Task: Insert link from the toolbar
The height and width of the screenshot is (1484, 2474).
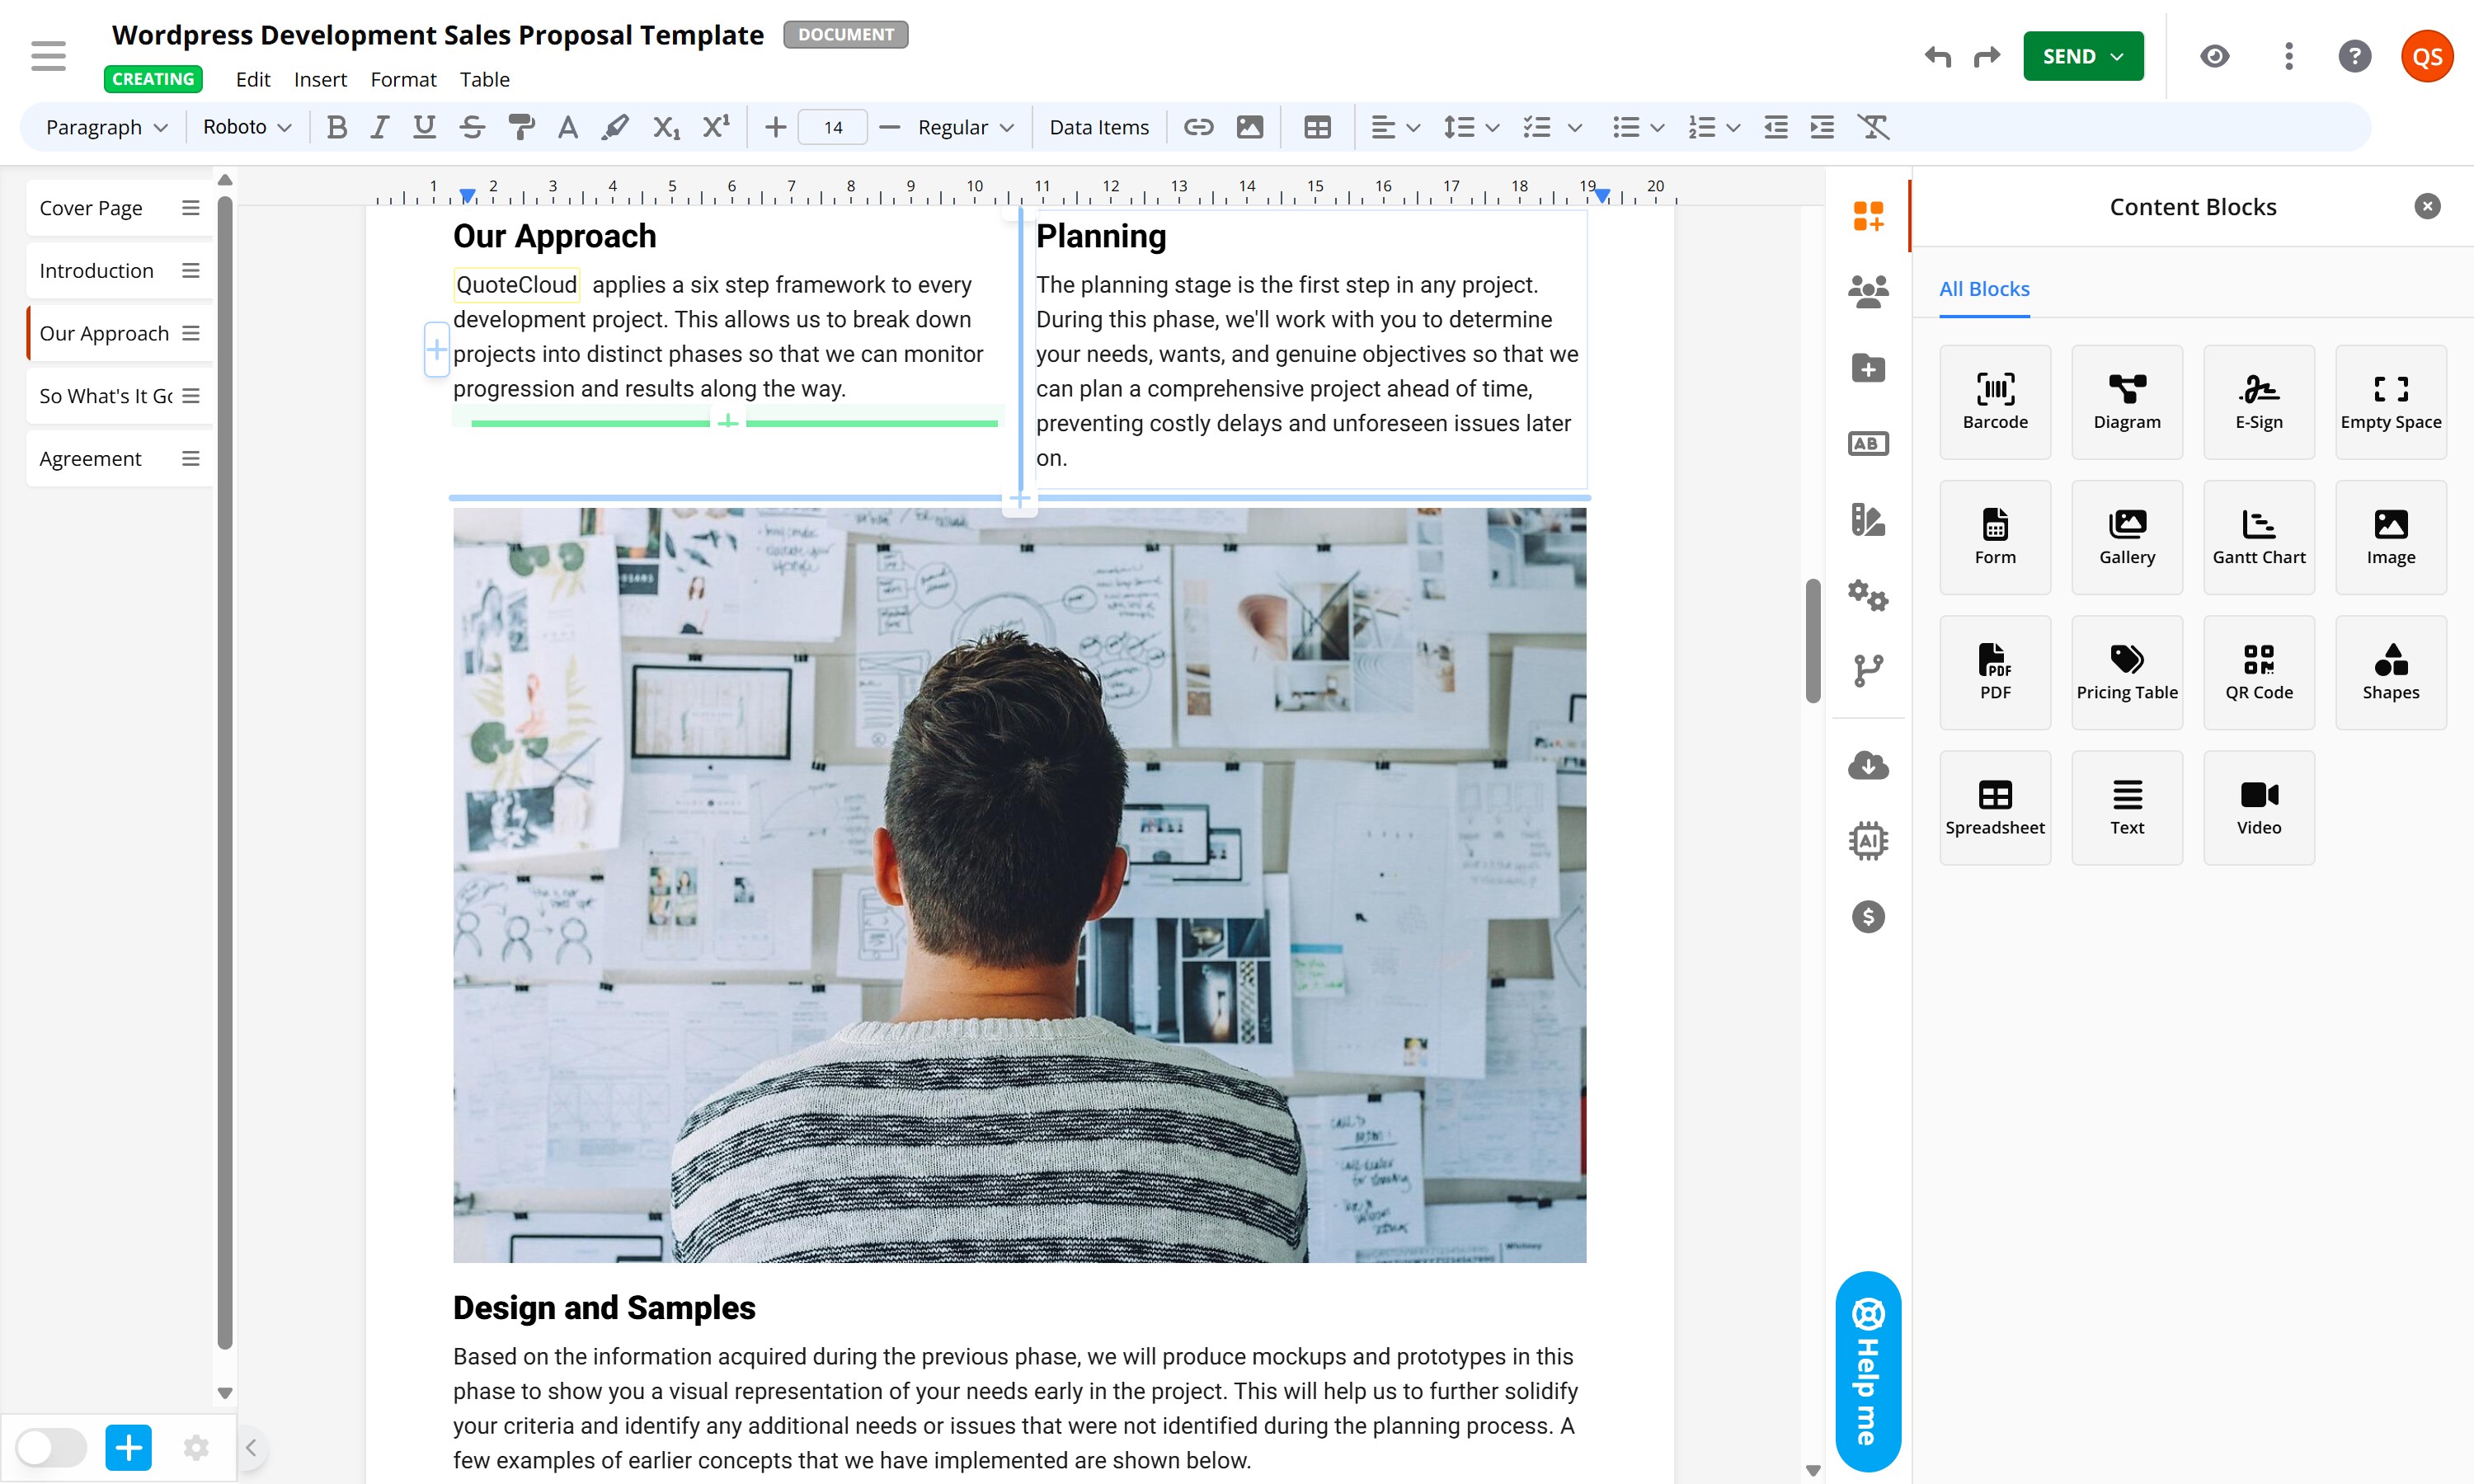Action: [1198, 127]
